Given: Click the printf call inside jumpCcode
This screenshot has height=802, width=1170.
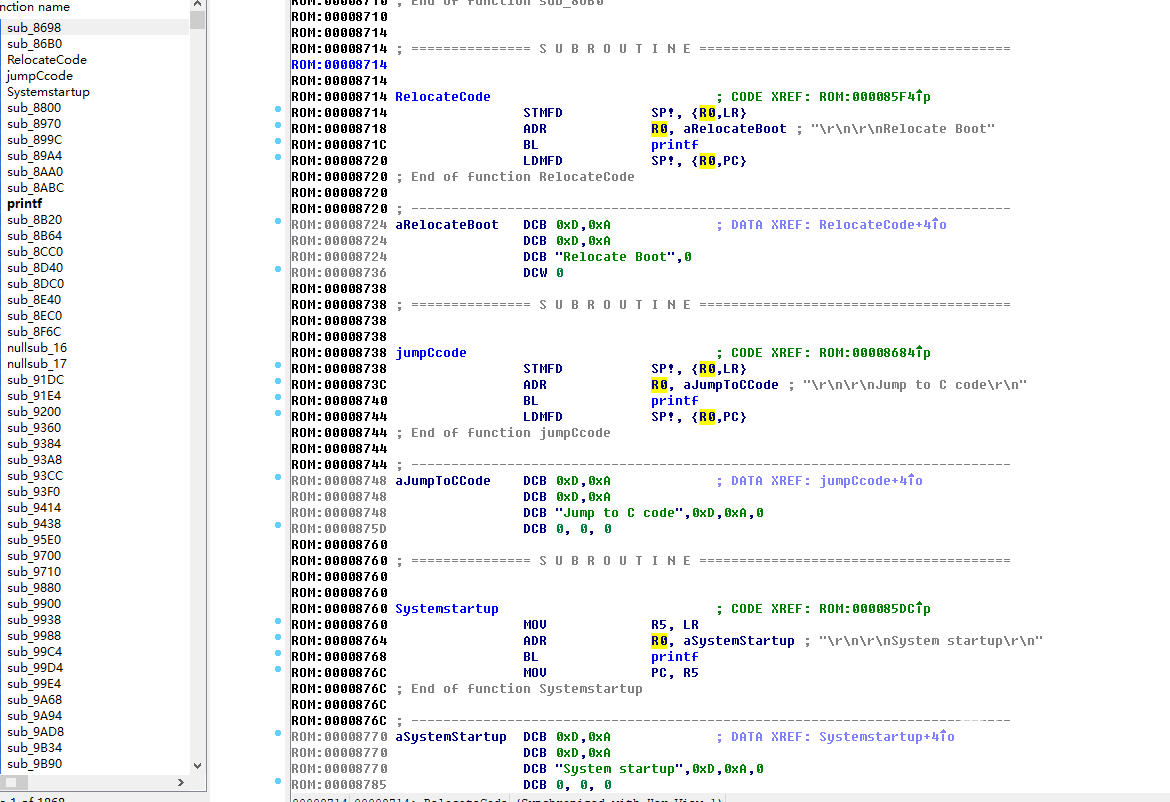Looking at the screenshot, I should tap(674, 400).
